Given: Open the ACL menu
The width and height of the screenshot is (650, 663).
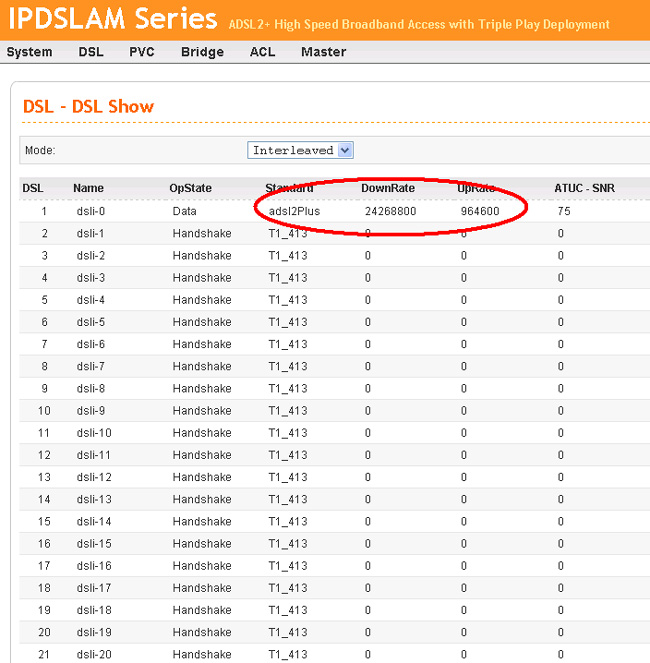Looking at the screenshot, I should click(x=262, y=52).
